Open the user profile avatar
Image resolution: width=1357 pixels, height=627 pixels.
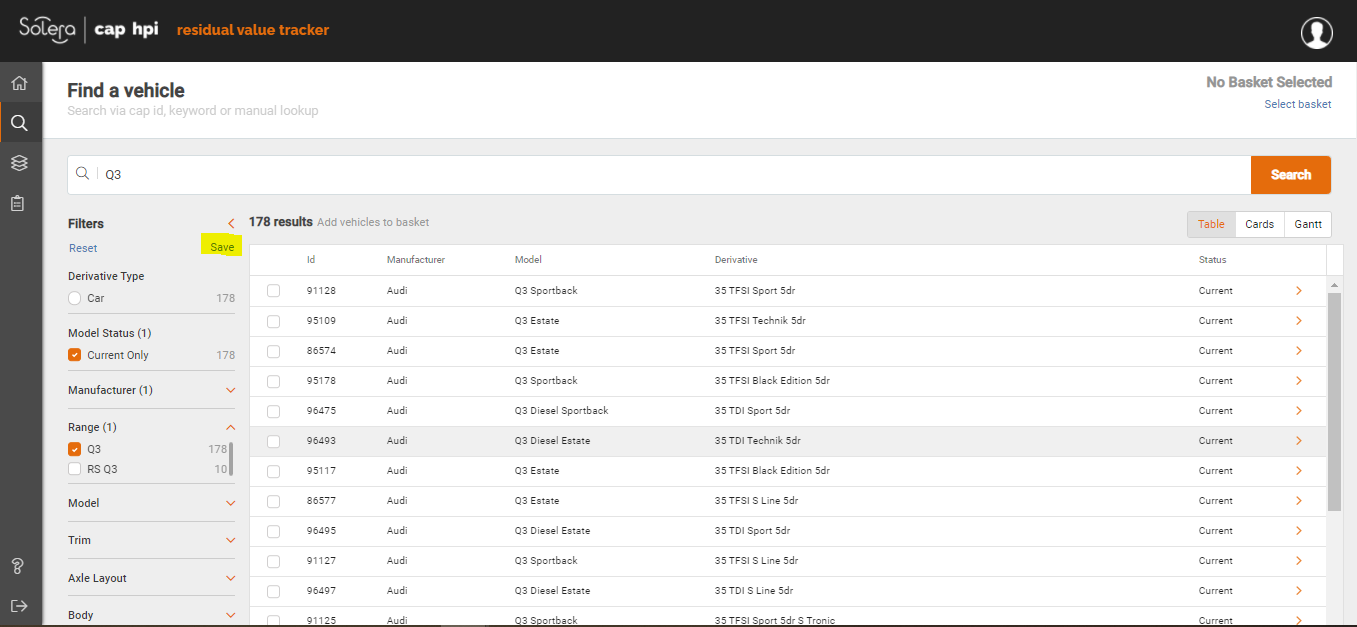(x=1316, y=31)
